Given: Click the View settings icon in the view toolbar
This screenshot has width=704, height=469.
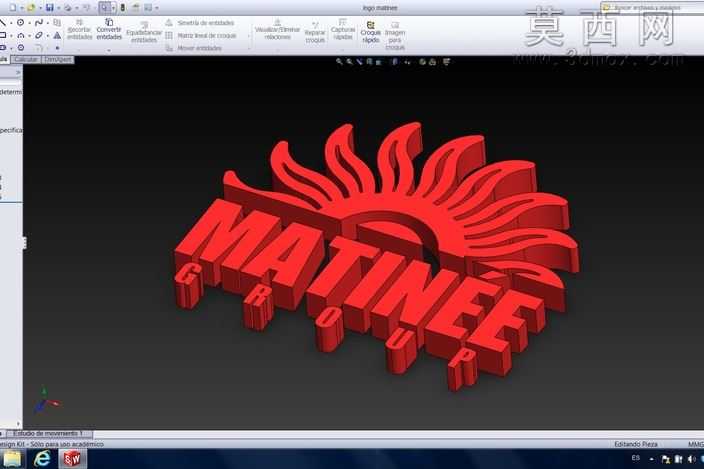Looking at the screenshot, I should pos(447,62).
